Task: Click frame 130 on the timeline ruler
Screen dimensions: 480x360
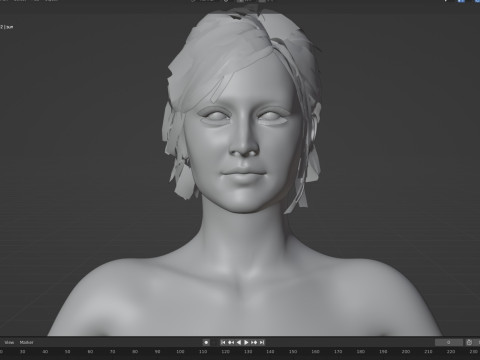Action: (x=248, y=352)
